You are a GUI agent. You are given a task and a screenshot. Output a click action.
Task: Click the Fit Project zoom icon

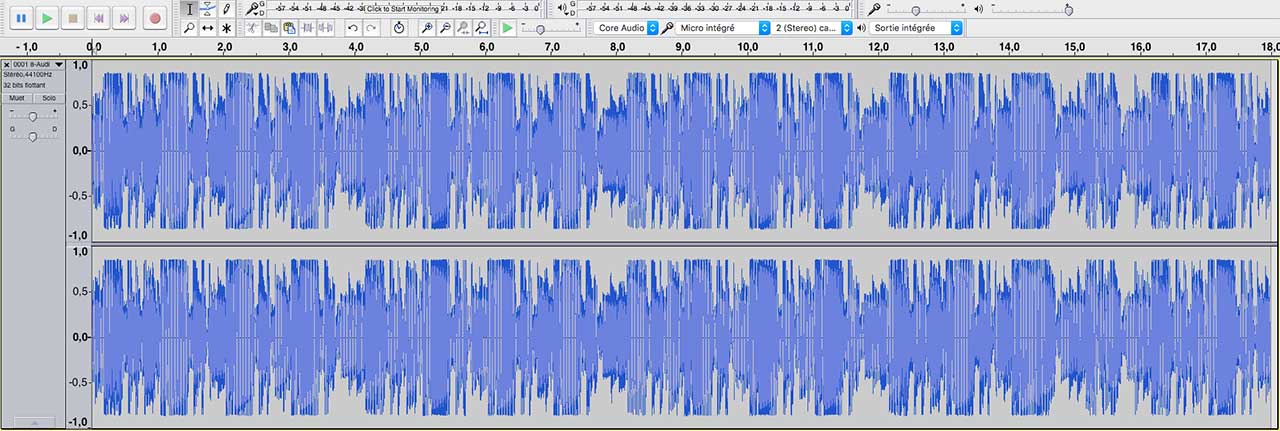point(482,28)
